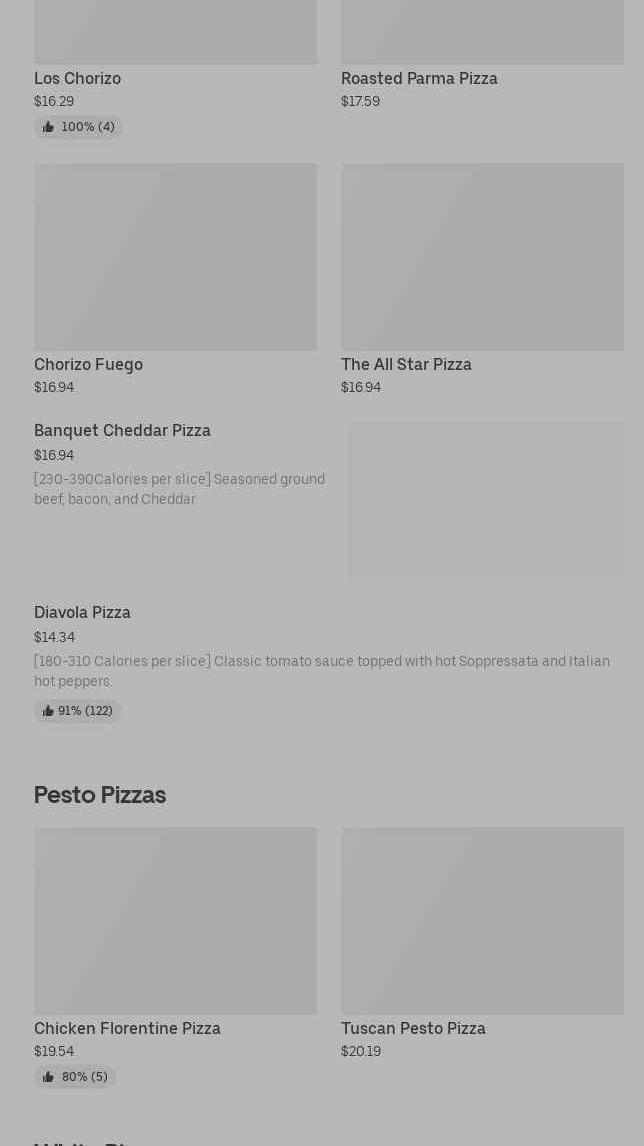Select the Tuscan Pesto Pizza title
644x1146 pixels.
point(413,1029)
